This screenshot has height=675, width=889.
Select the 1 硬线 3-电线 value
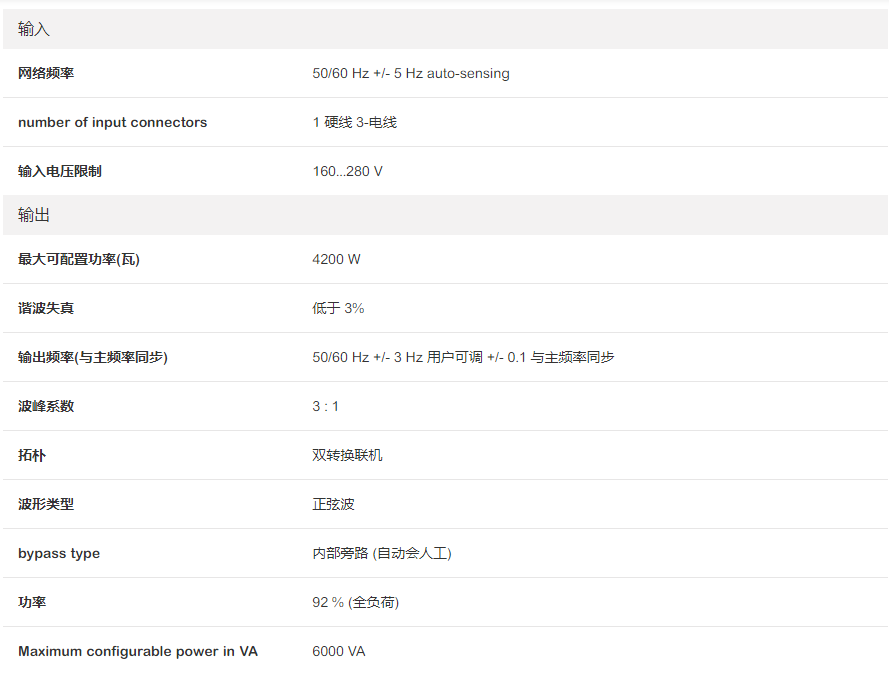click(354, 122)
